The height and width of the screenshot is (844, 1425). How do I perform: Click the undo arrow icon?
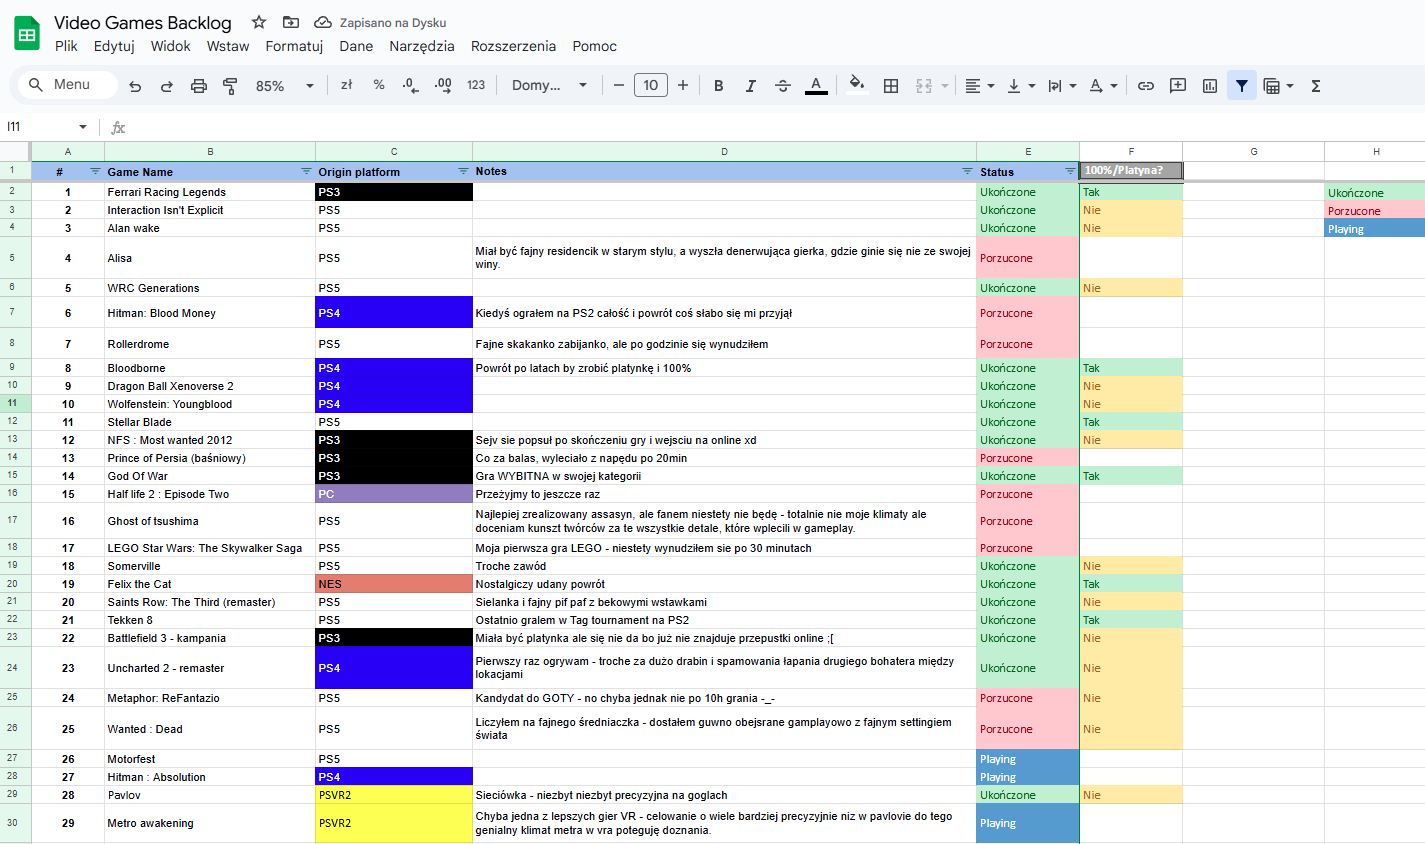pyautogui.click(x=135, y=86)
